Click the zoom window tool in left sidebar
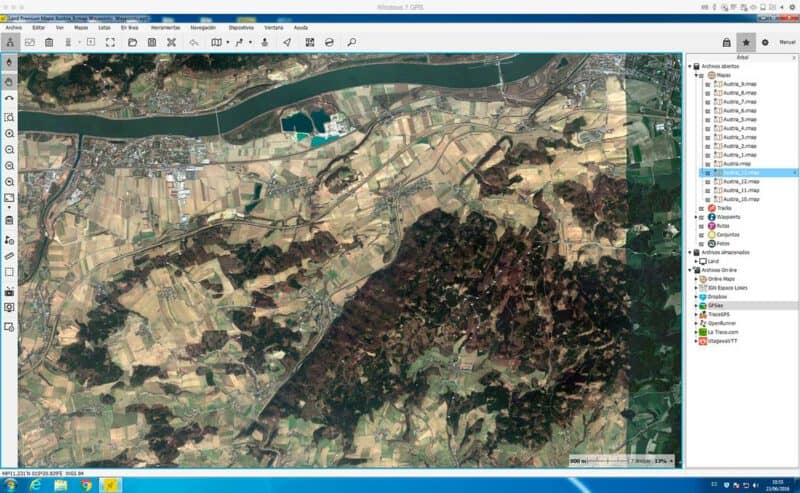800x493 pixels. [x=9, y=117]
